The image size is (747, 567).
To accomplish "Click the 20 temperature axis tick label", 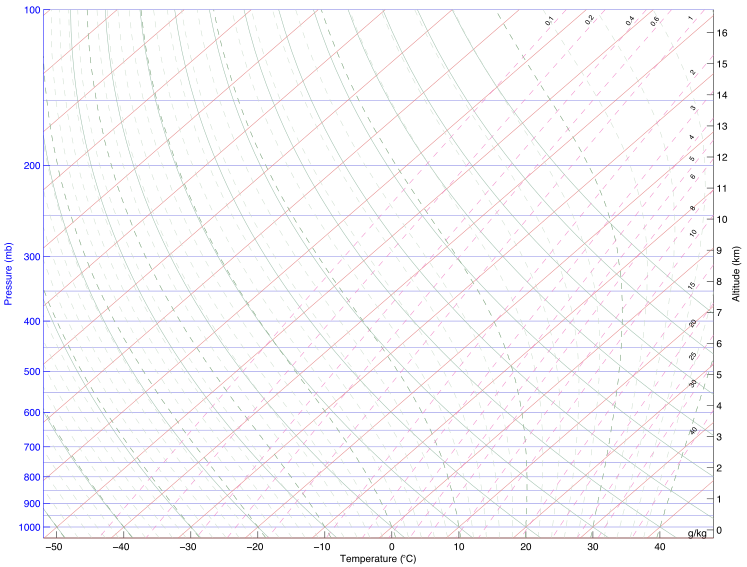I will tap(526, 547).
